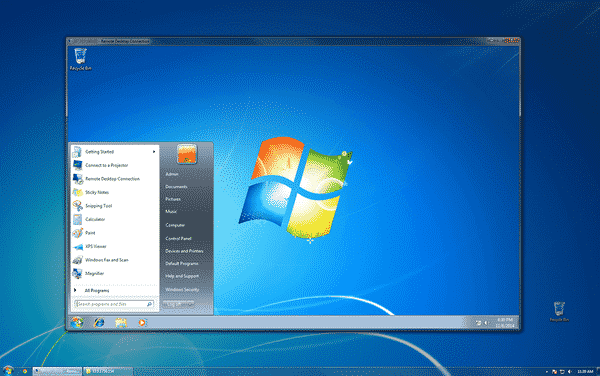
Task: Launch Connect to a Projector
Action: click(x=114, y=165)
